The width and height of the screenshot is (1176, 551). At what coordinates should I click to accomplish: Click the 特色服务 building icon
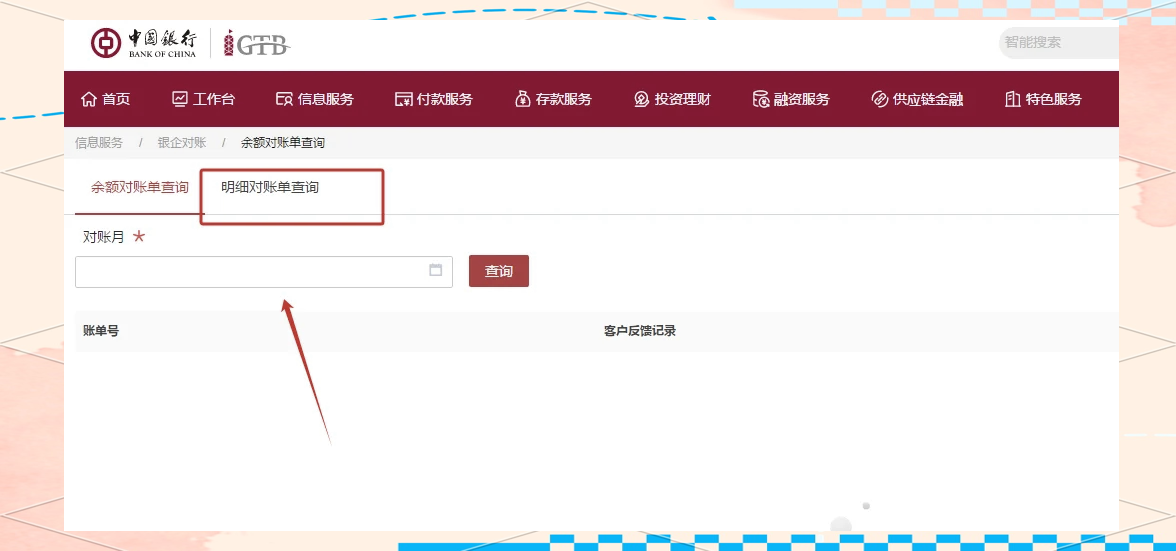(1012, 99)
